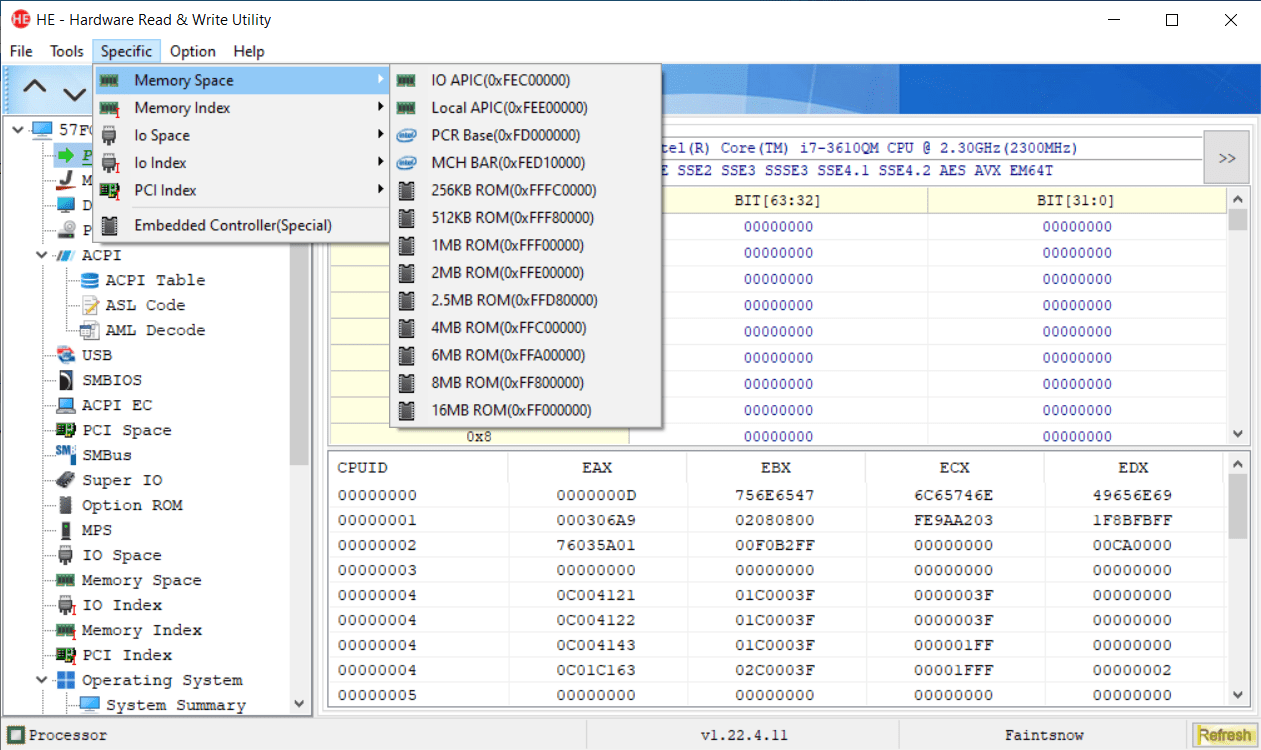The image size is (1261, 750).
Task: Click EDX value 1F8BFBFF
Action: click(x=1133, y=520)
